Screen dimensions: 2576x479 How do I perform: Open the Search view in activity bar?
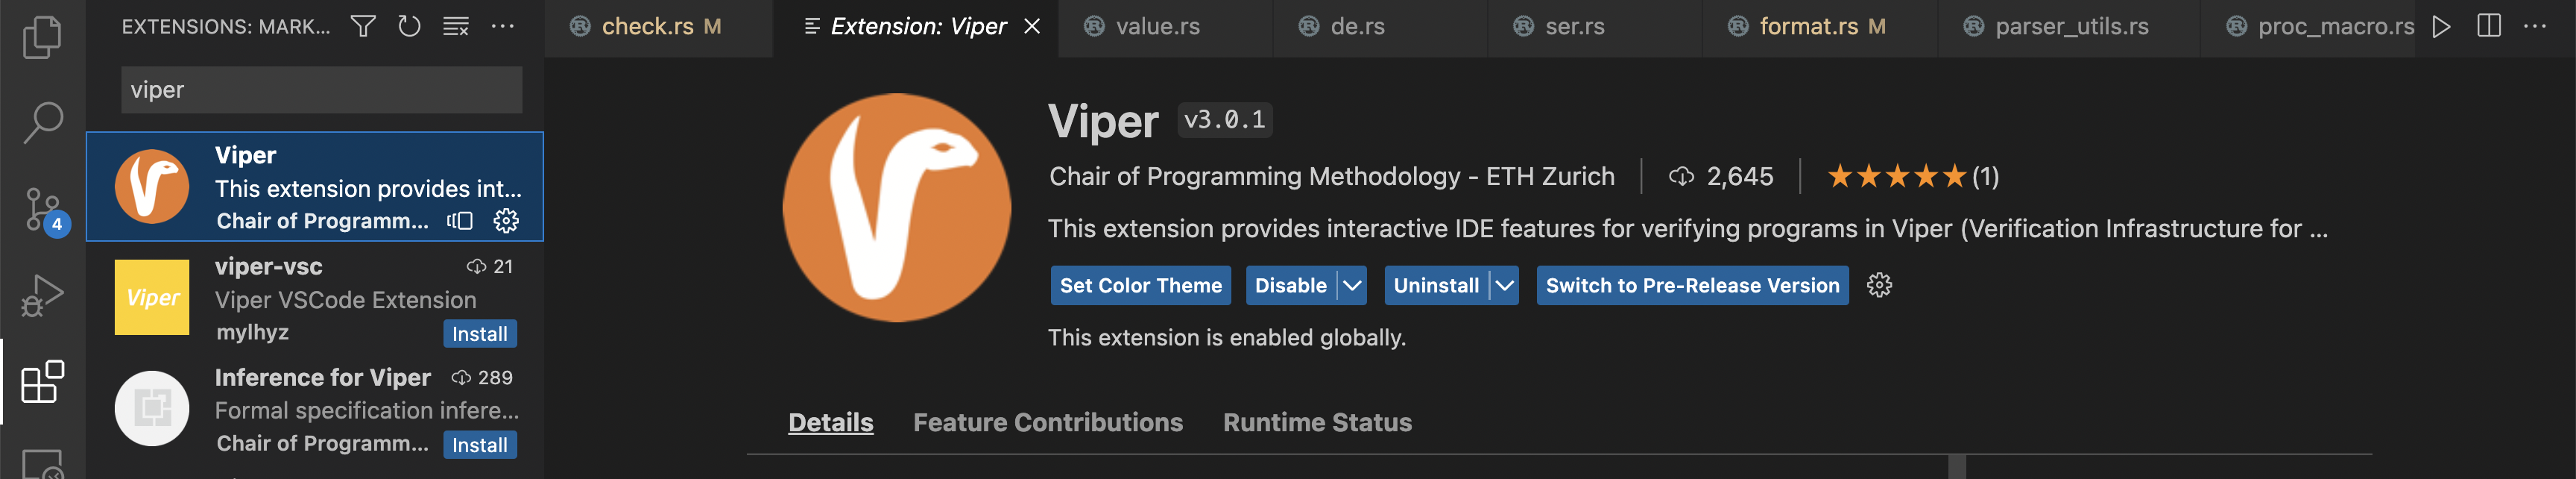[42, 122]
